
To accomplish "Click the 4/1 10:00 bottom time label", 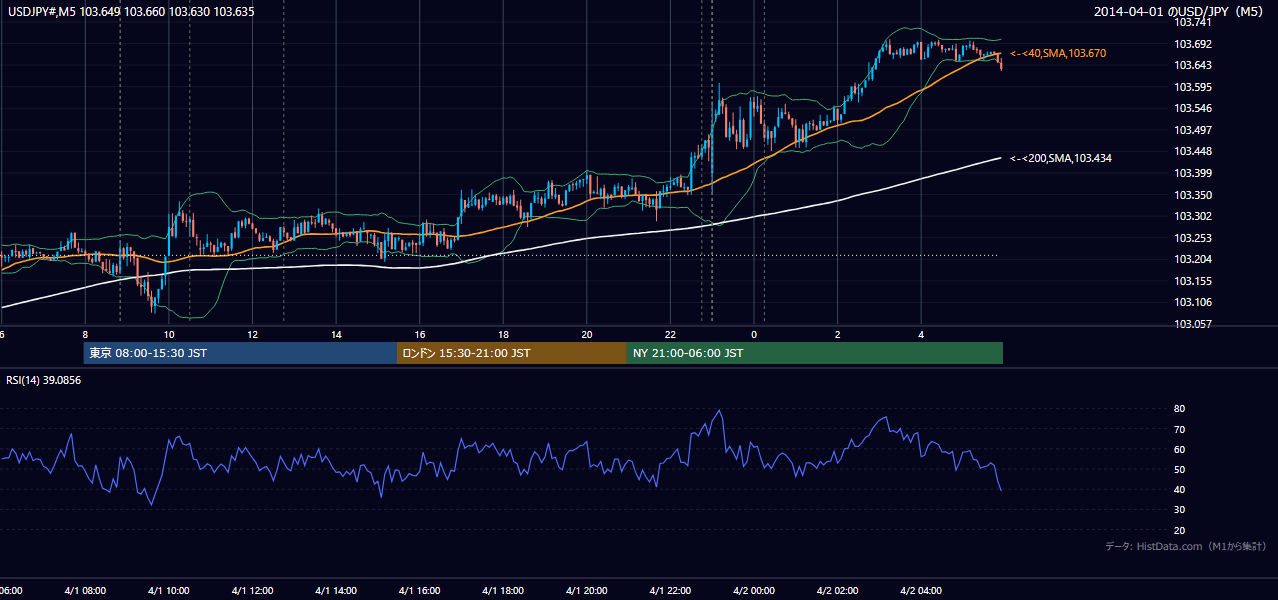I will coord(167,591).
